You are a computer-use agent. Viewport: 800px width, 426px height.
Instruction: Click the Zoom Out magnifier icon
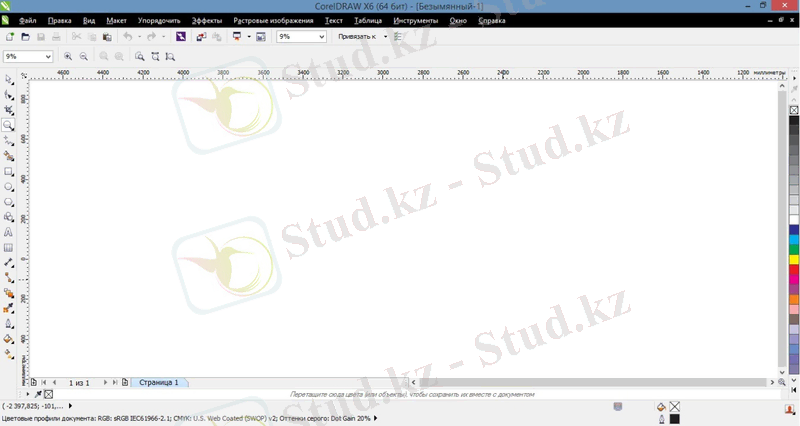(x=84, y=57)
